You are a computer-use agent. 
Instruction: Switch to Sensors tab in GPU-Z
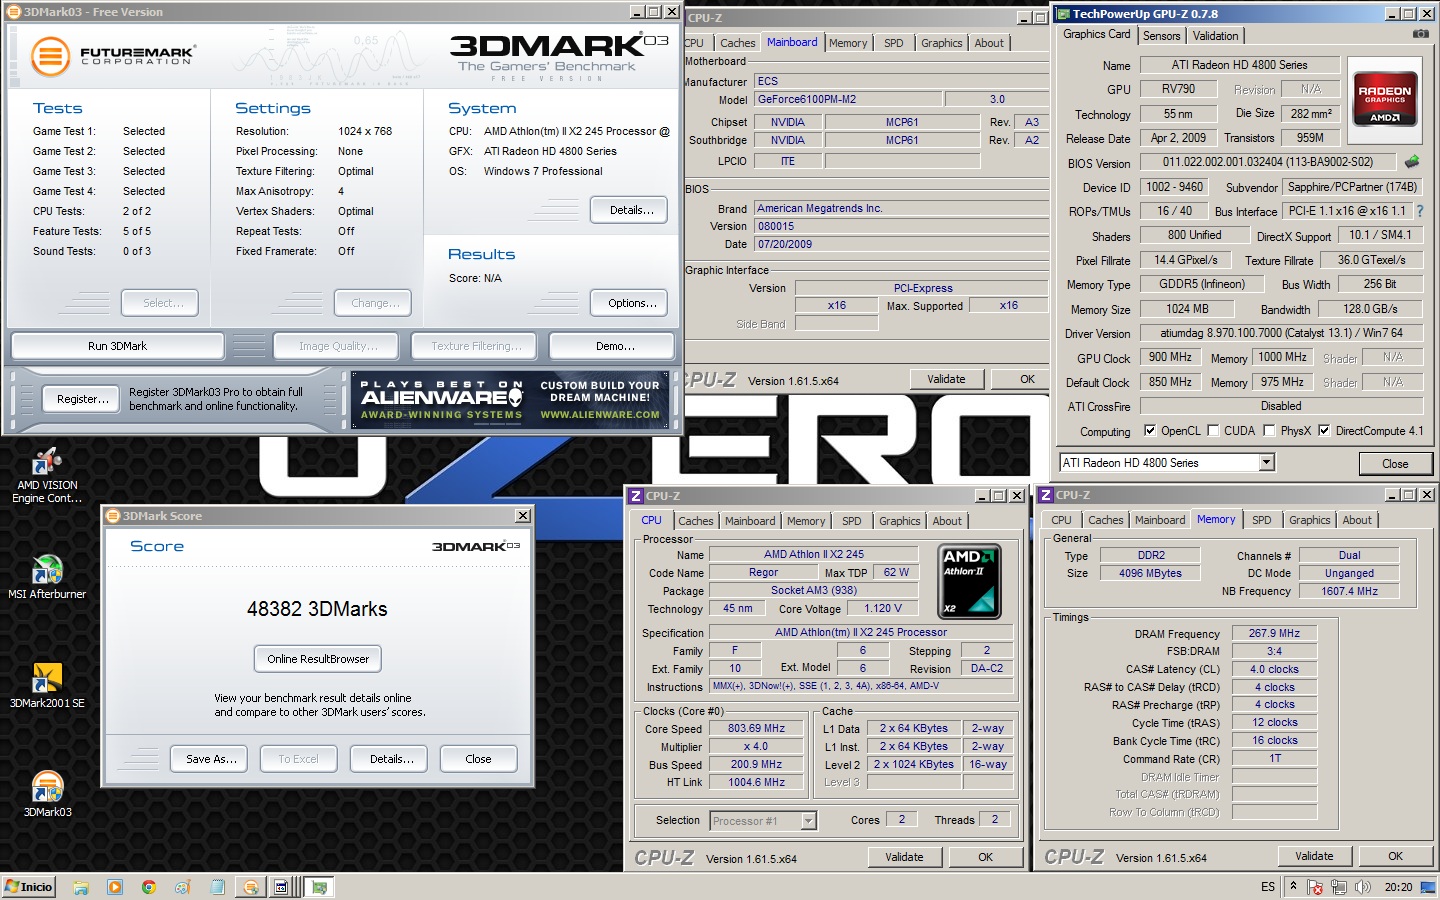1161,35
